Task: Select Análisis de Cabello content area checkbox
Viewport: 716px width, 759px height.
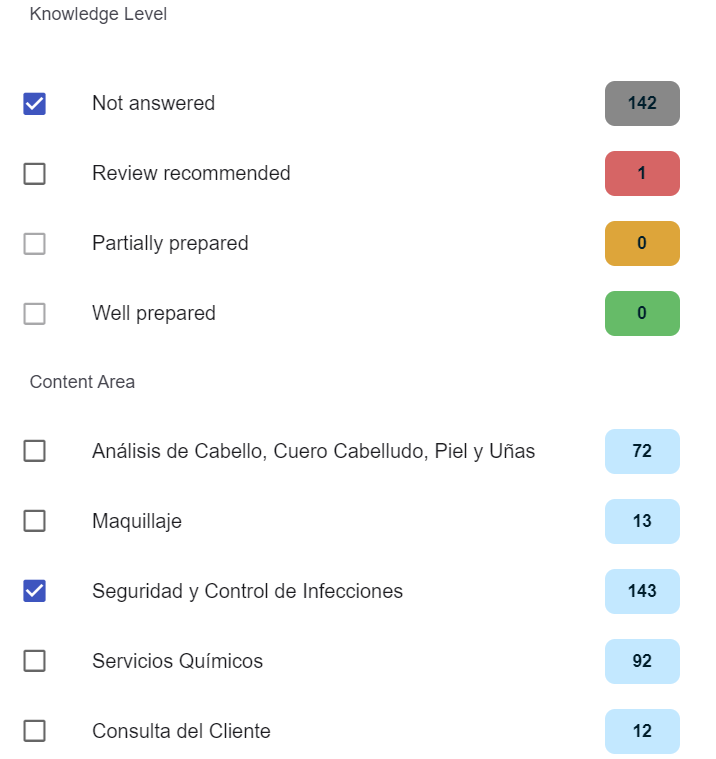Action: coord(34,451)
